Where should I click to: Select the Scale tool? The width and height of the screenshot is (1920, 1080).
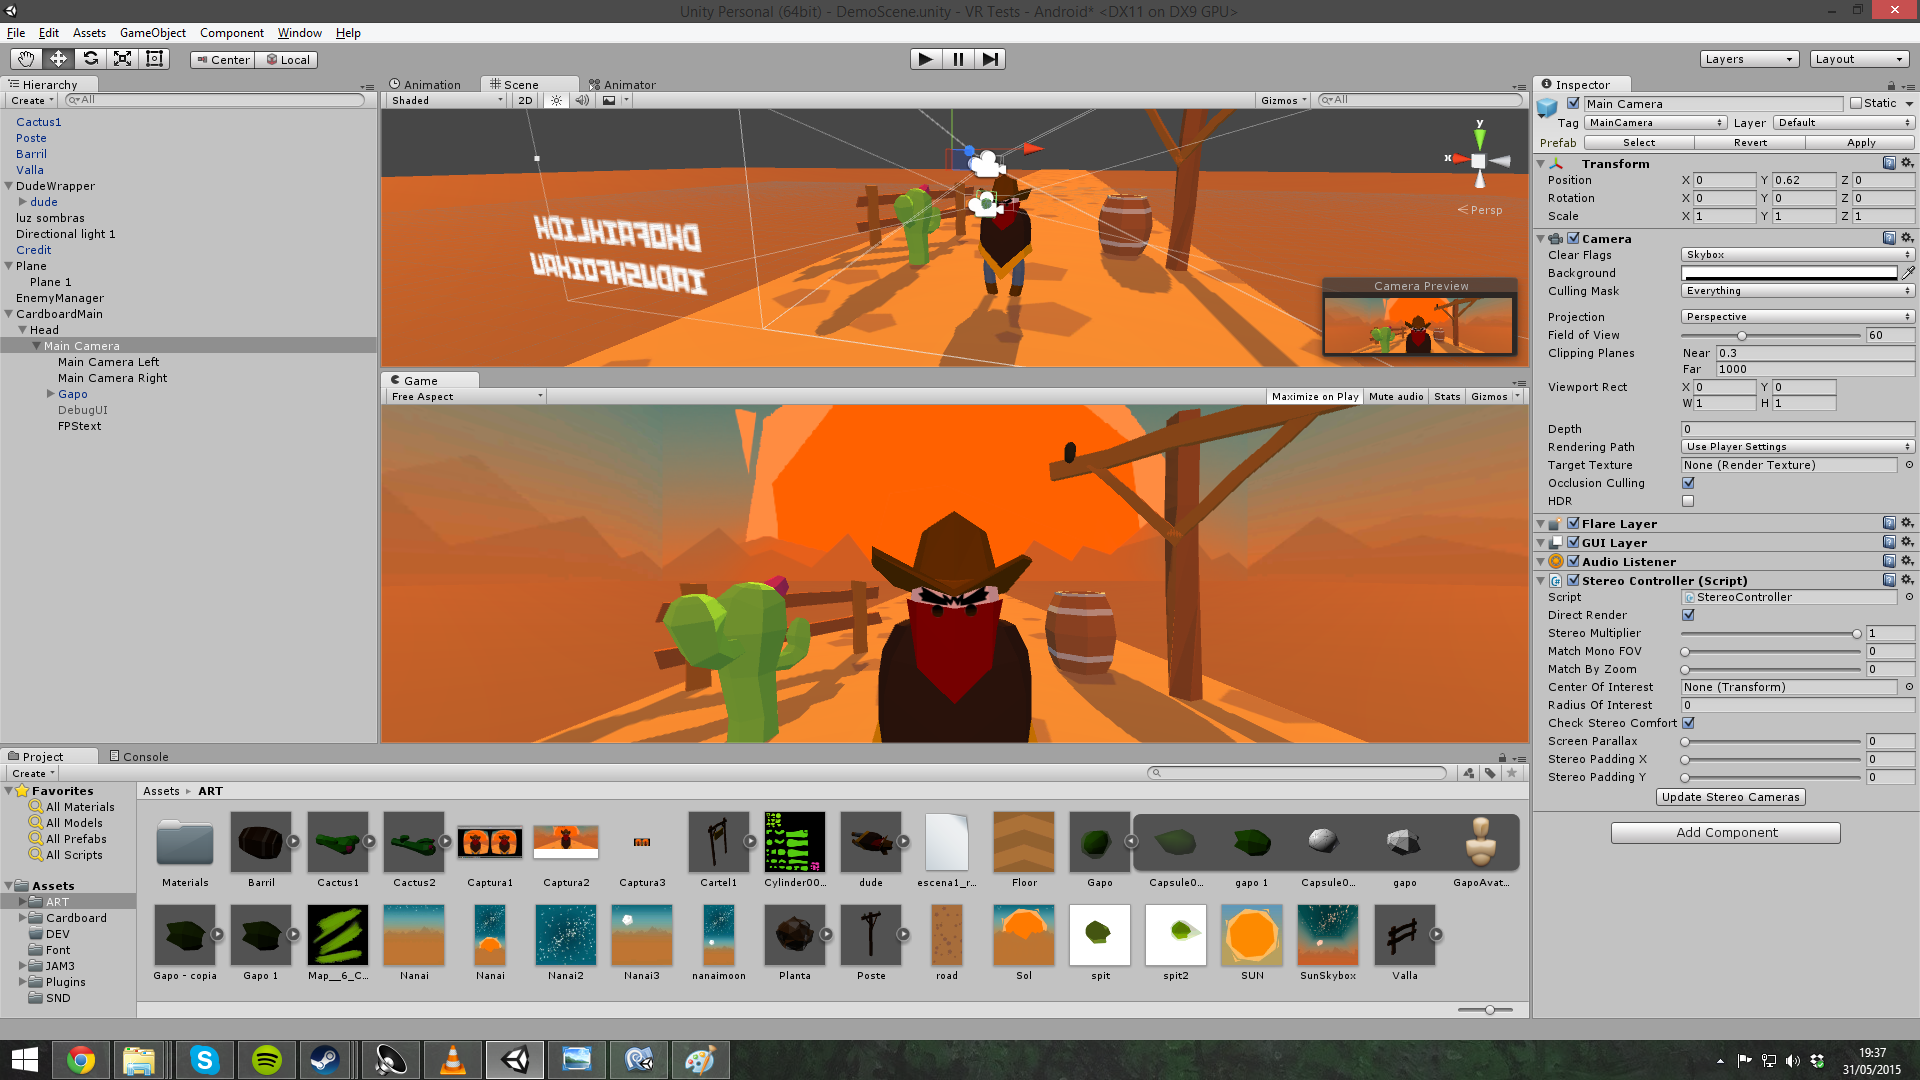(x=122, y=59)
